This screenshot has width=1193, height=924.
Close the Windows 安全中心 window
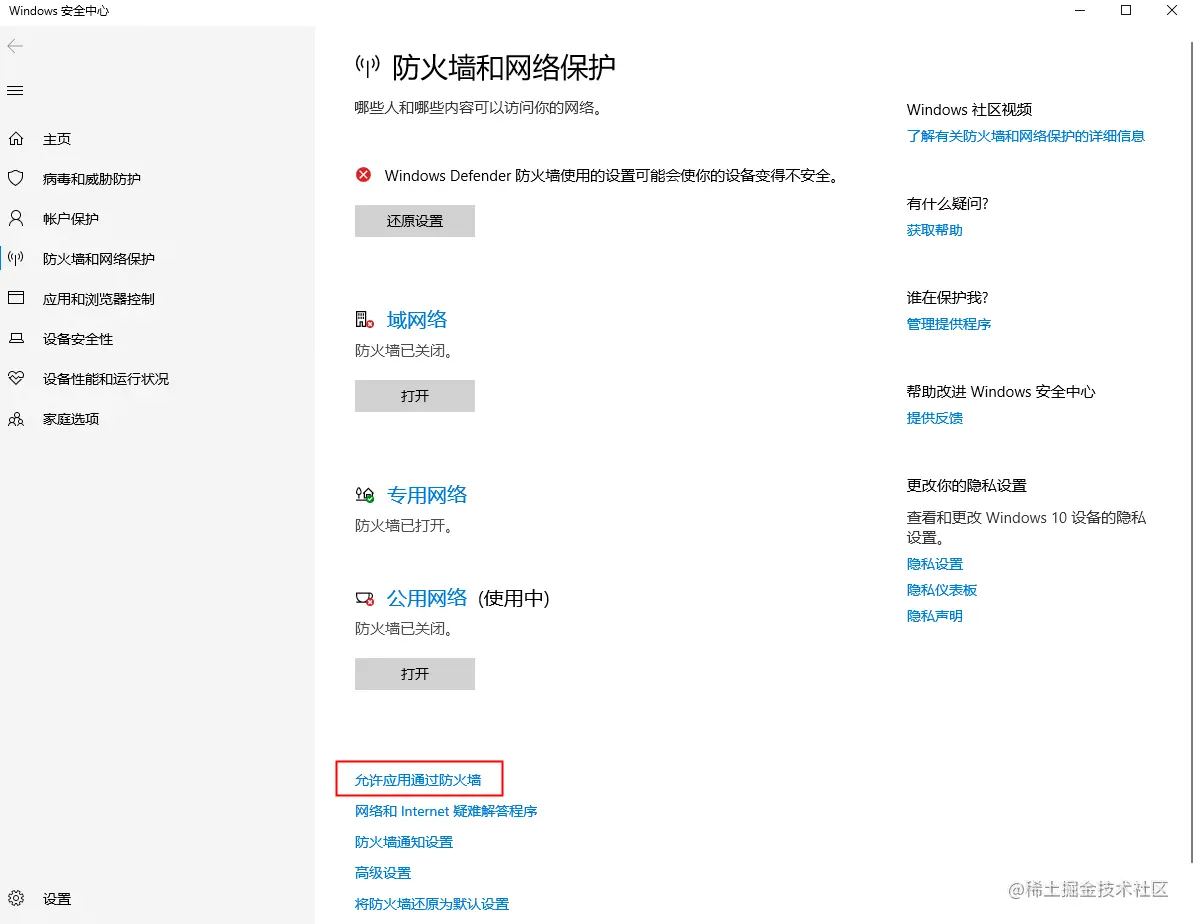click(1172, 11)
